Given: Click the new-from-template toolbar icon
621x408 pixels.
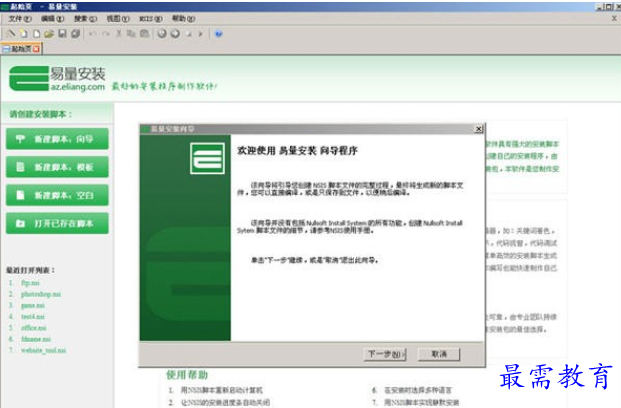Looking at the screenshot, I should pyautogui.click(x=24, y=34).
